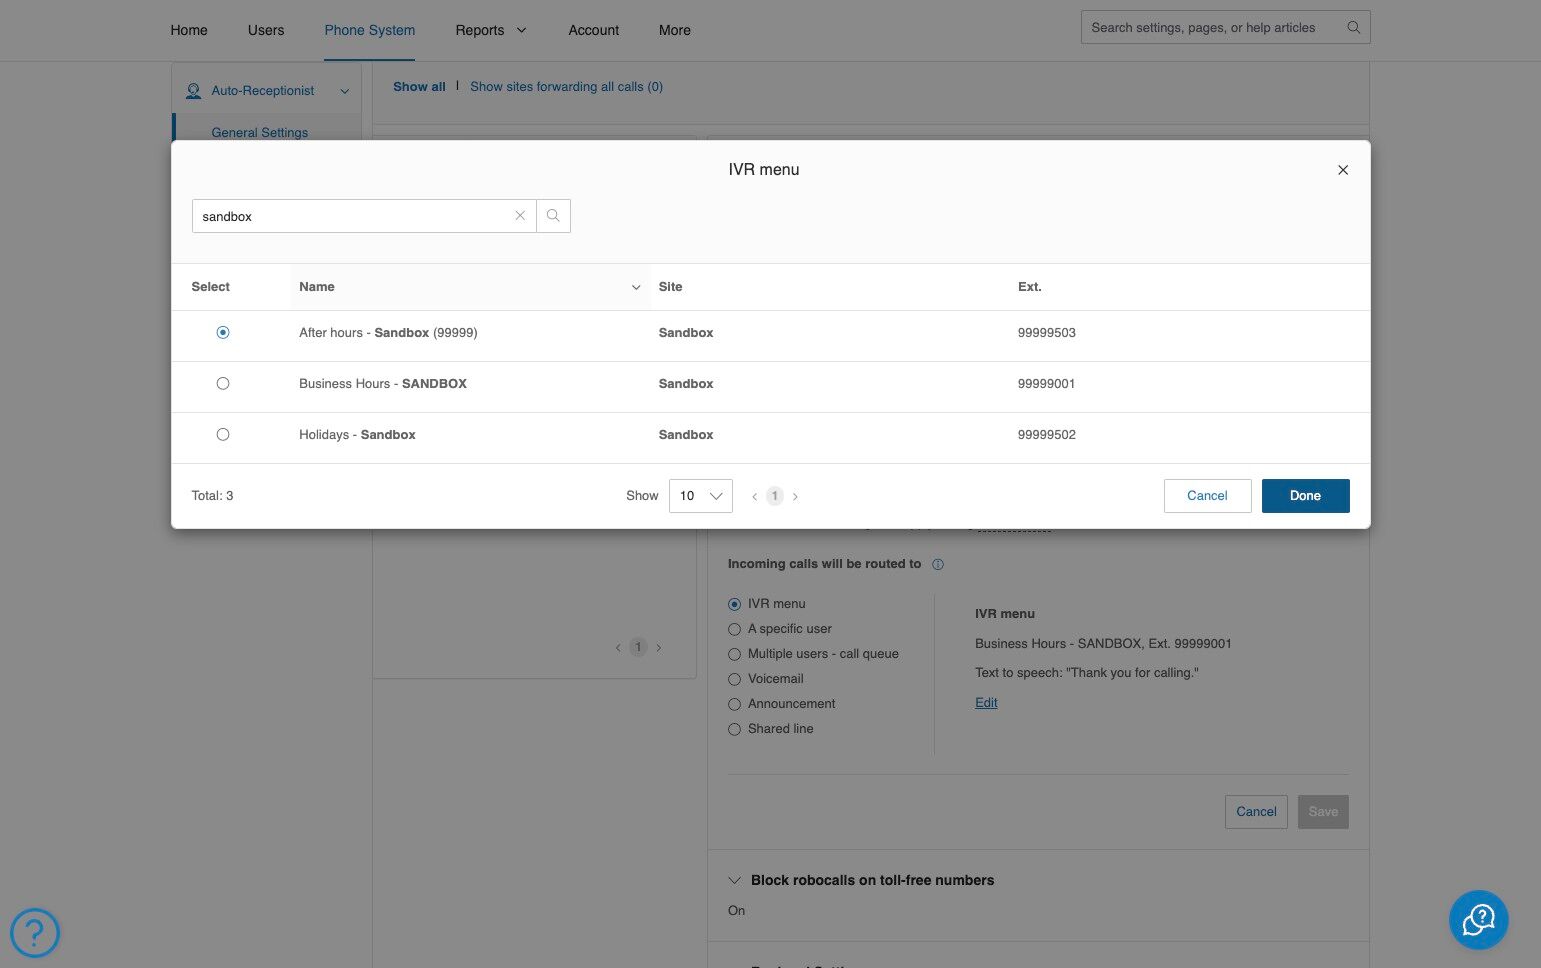Open the Show 10 rows dropdown

(700, 496)
